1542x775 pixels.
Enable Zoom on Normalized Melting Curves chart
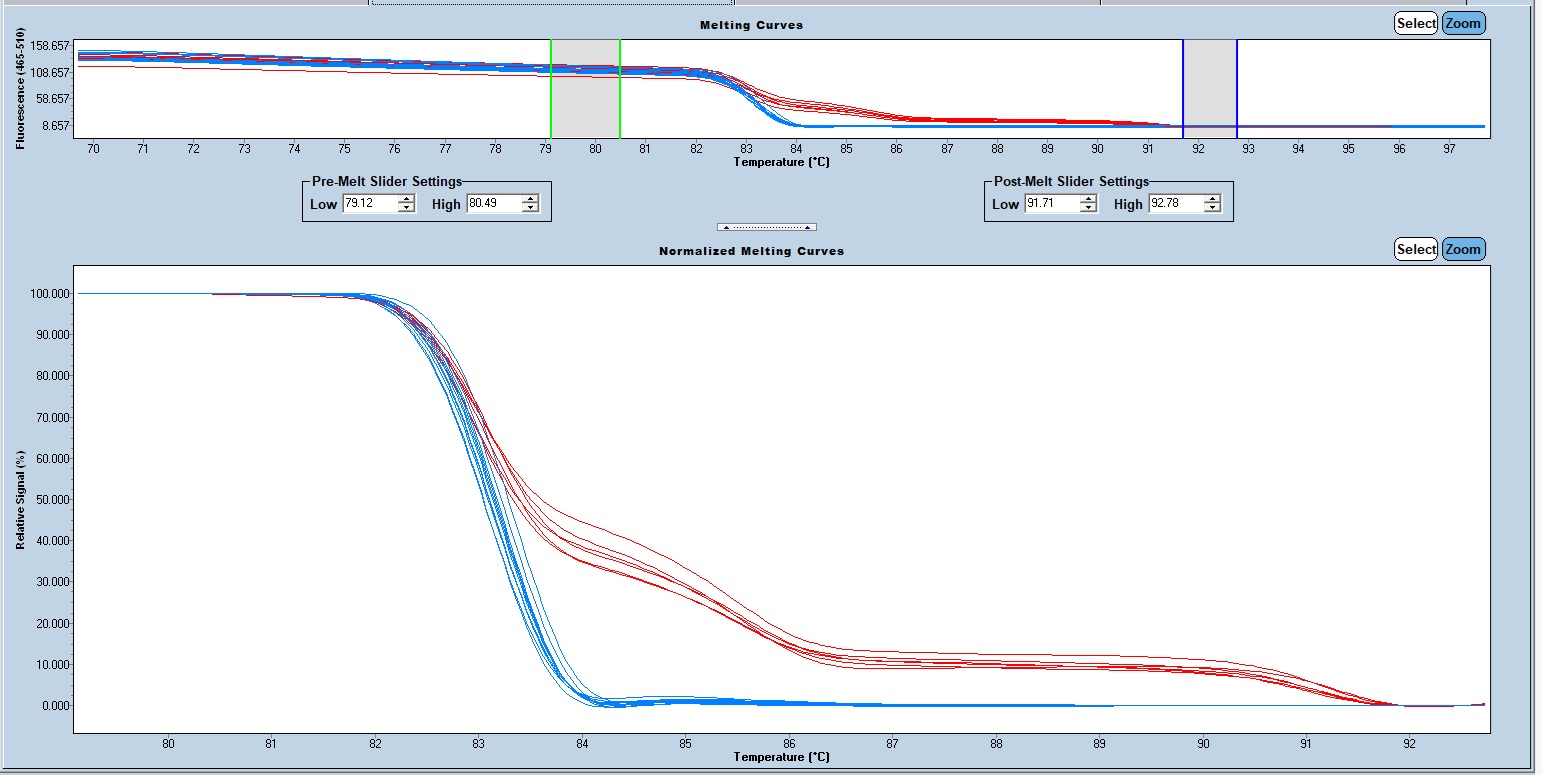pyautogui.click(x=1463, y=249)
